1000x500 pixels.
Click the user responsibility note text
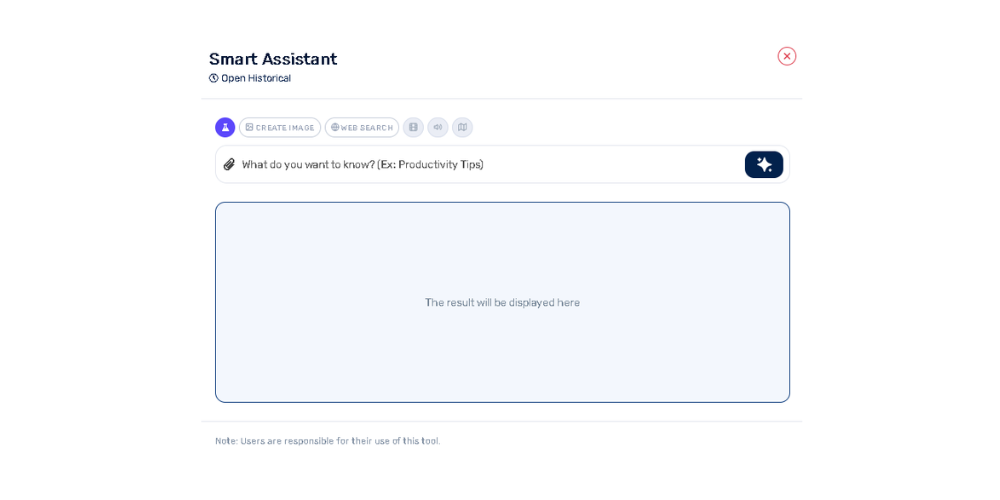(x=327, y=441)
